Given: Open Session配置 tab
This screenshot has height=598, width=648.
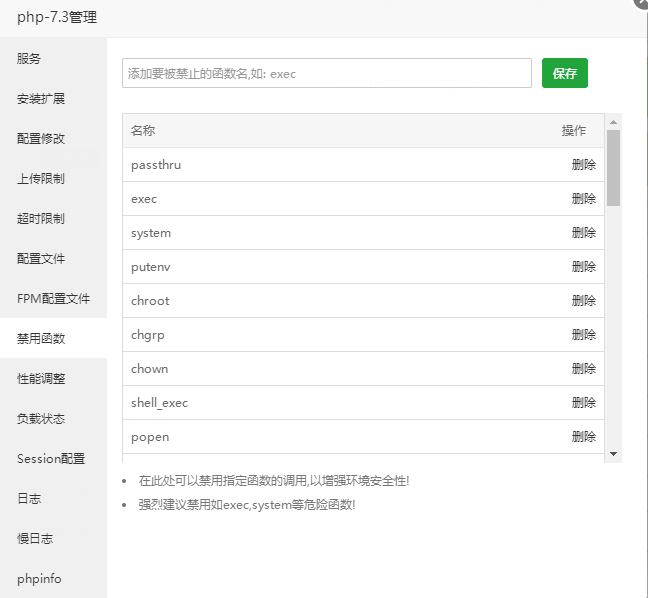Looking at the screenshot, I should click(51, 459).
